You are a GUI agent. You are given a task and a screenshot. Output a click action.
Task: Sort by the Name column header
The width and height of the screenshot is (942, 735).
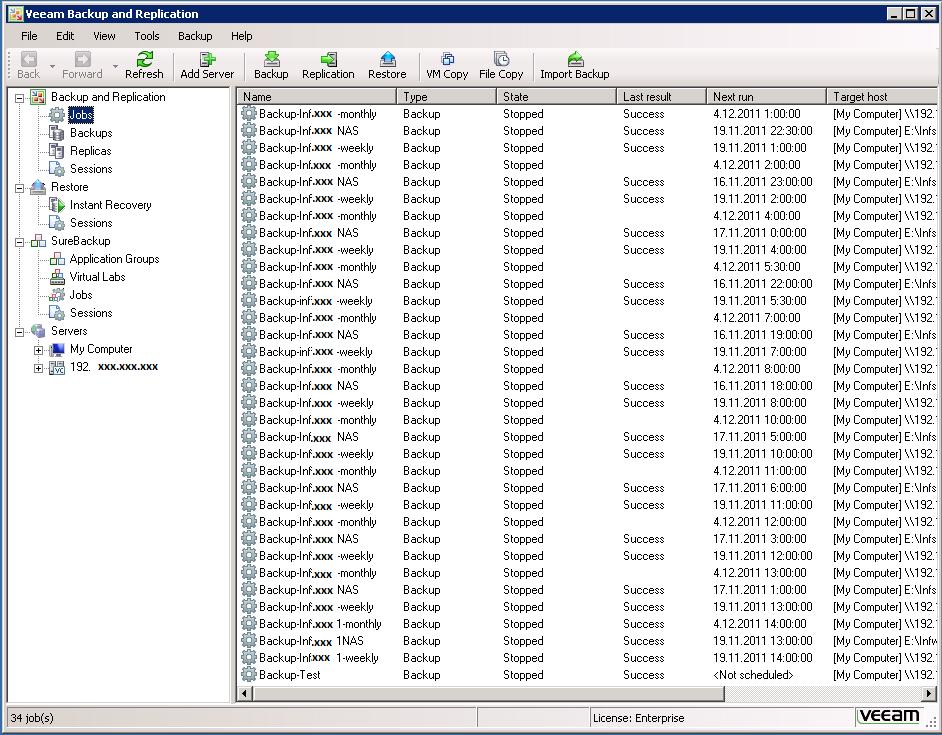pos(317,96)
